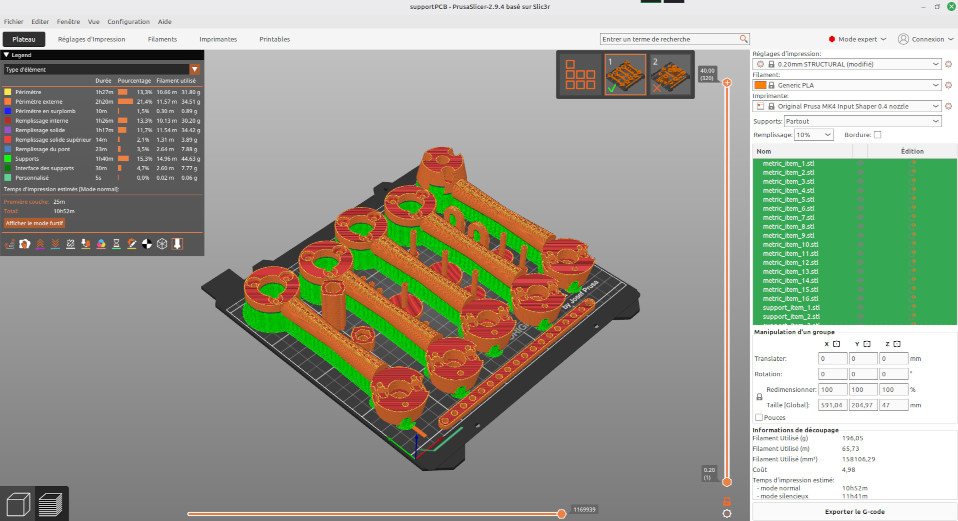This screenshot has height=521, width=958.
Task: Toggle deretractions icon with downward arrows
Action: pos(56,244)
